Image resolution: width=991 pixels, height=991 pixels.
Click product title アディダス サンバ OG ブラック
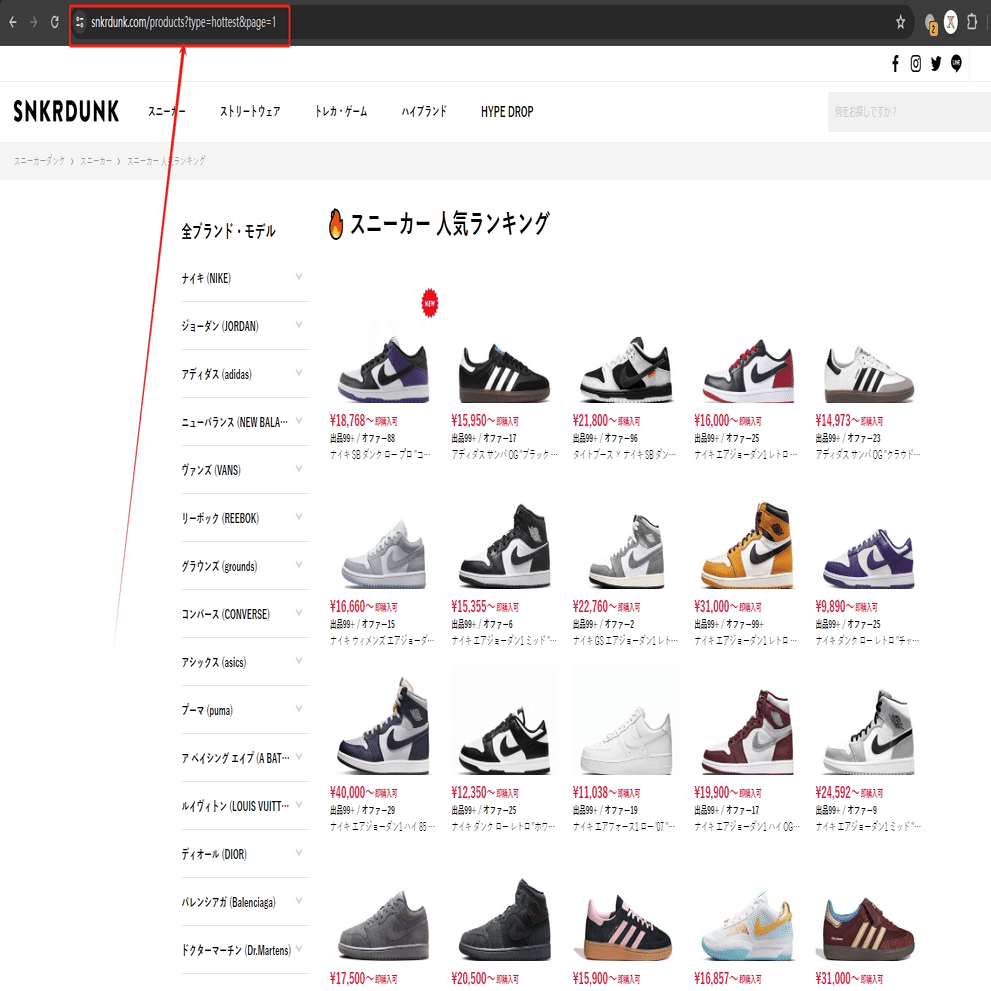504,455
